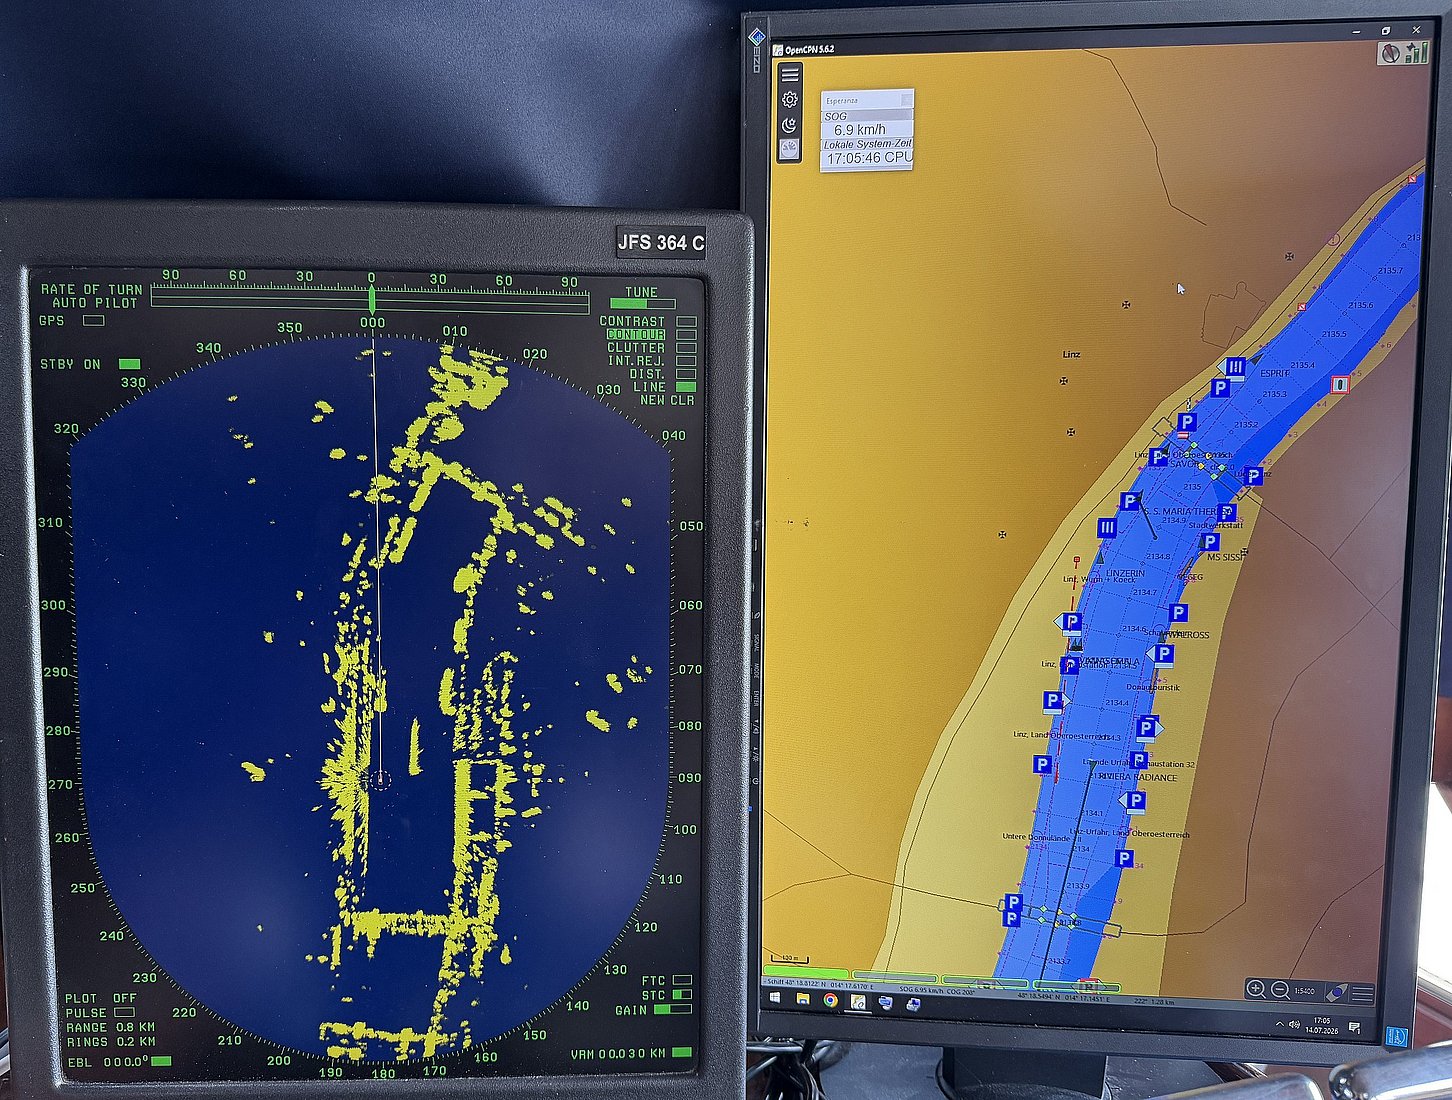
Task: Click the SOG 6.9 km/h dashboard value
Action: (x=860, y=129)
